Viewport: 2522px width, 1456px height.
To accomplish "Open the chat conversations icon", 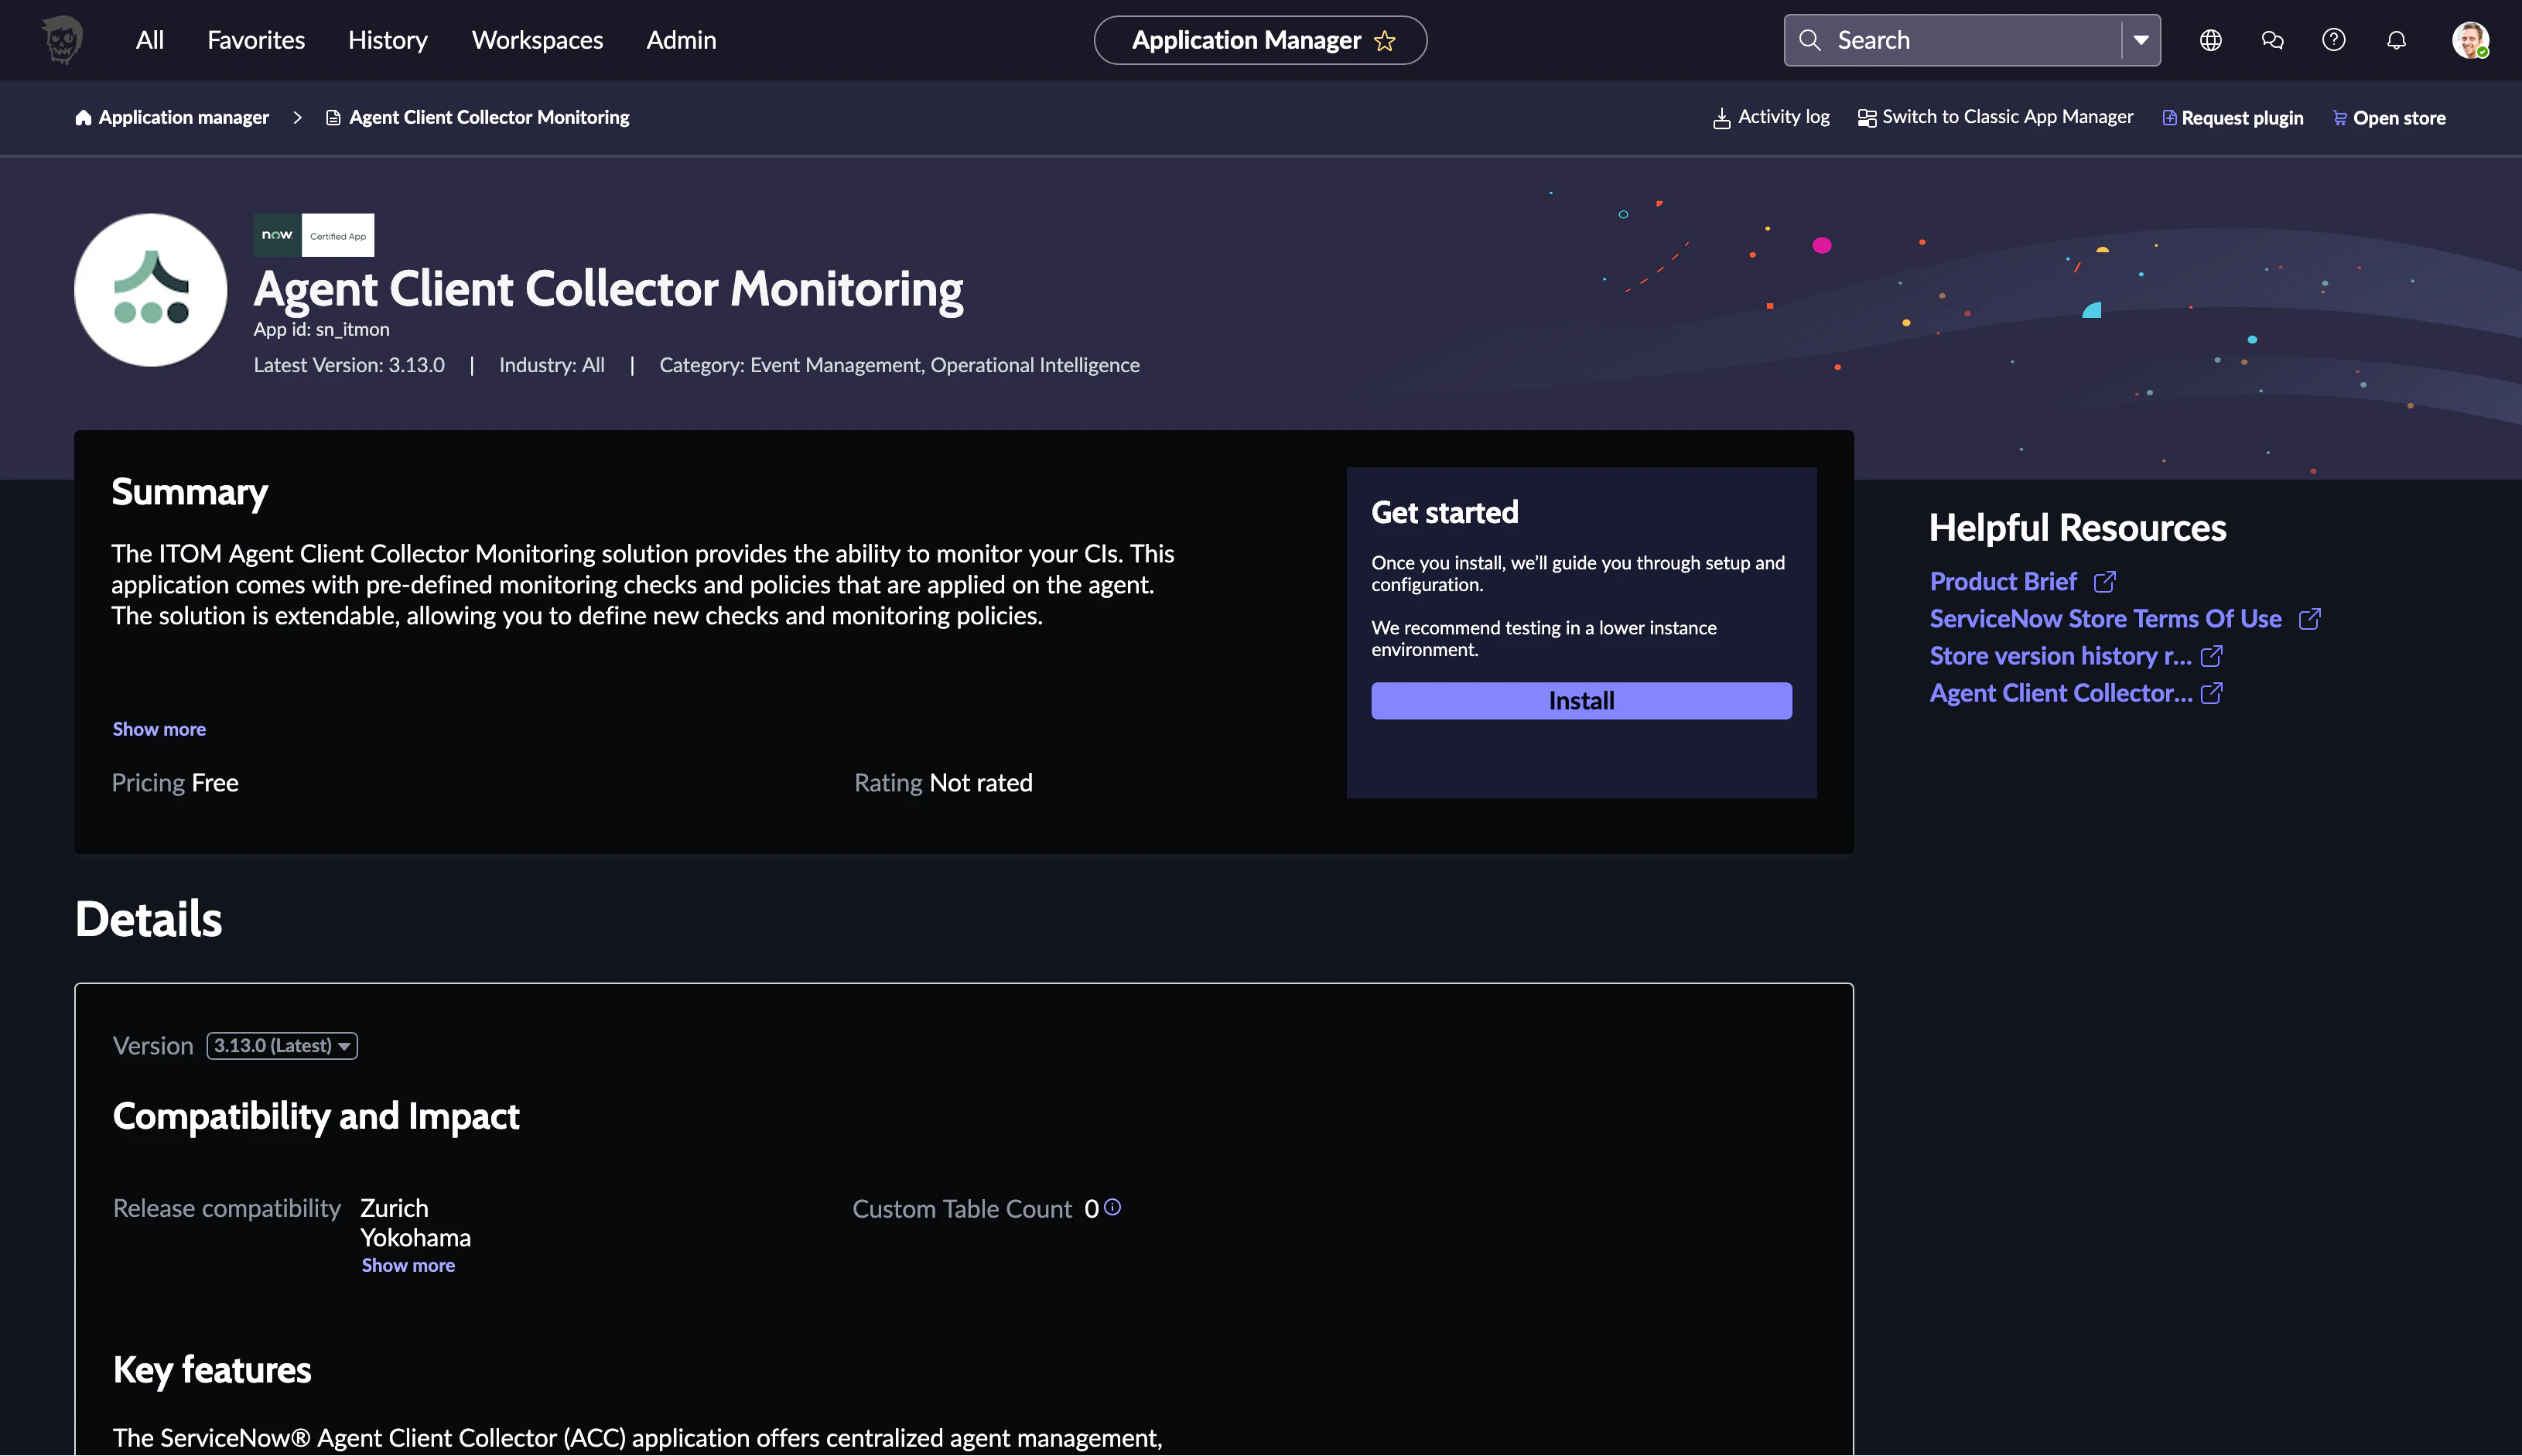I will 2272,40.
